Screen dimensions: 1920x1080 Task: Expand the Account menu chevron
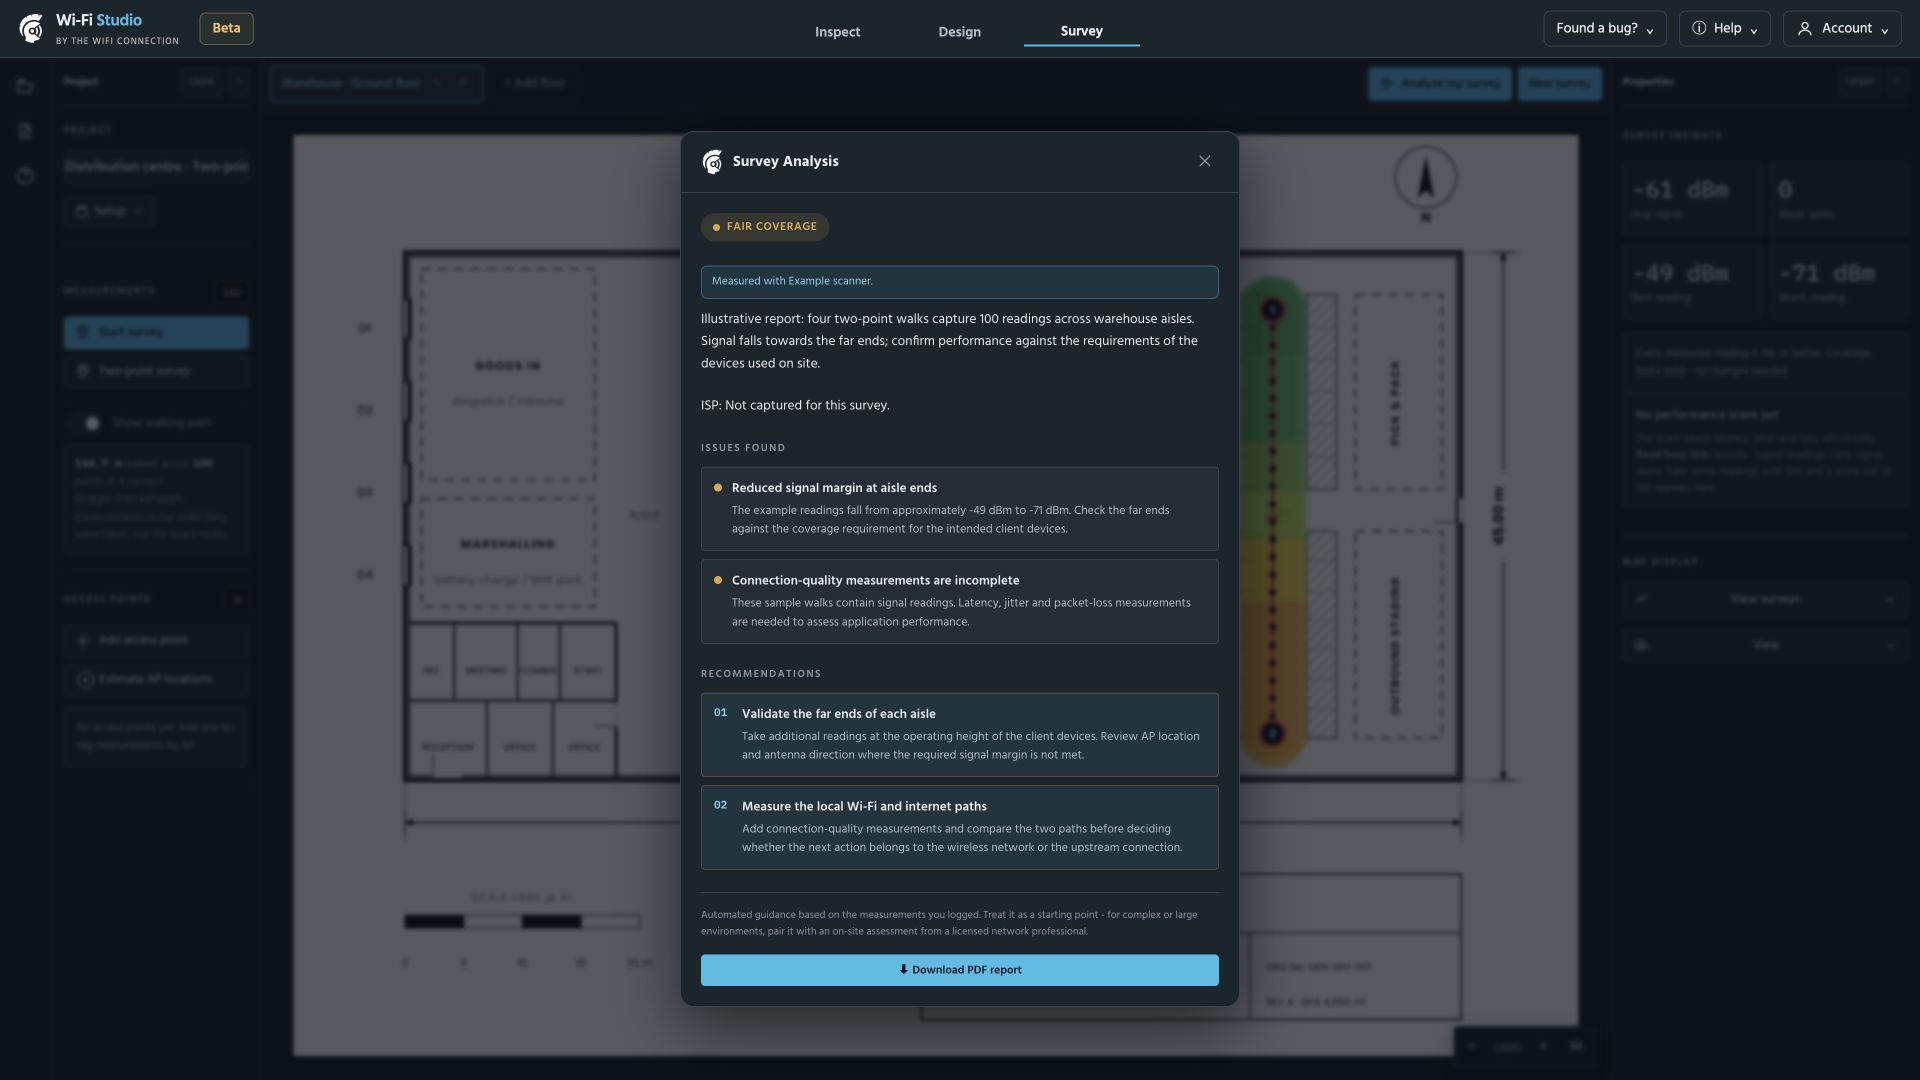point(1884,31)
